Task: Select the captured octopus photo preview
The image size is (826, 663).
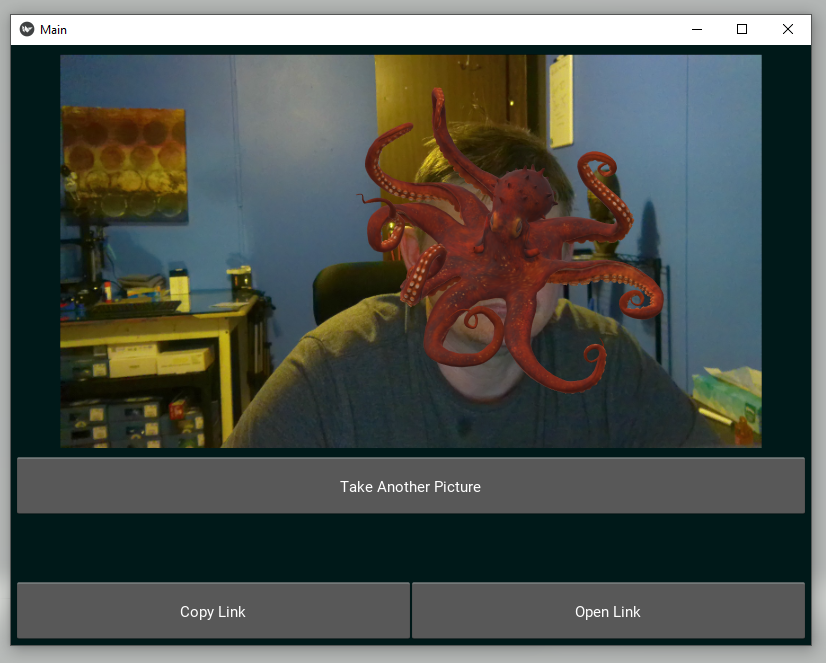Action: (410, 251)
